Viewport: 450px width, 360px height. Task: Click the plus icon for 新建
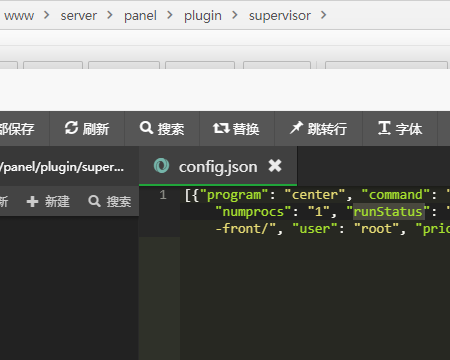[32, 201]
